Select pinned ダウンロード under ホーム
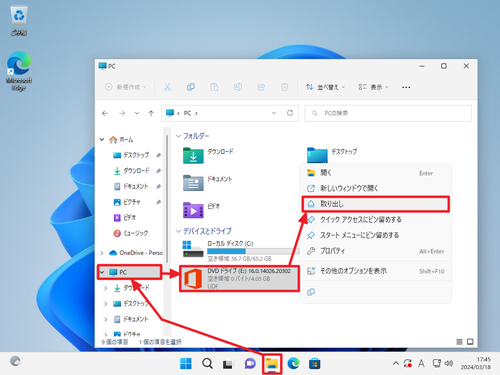500x375 pixels. pos(131,170)
